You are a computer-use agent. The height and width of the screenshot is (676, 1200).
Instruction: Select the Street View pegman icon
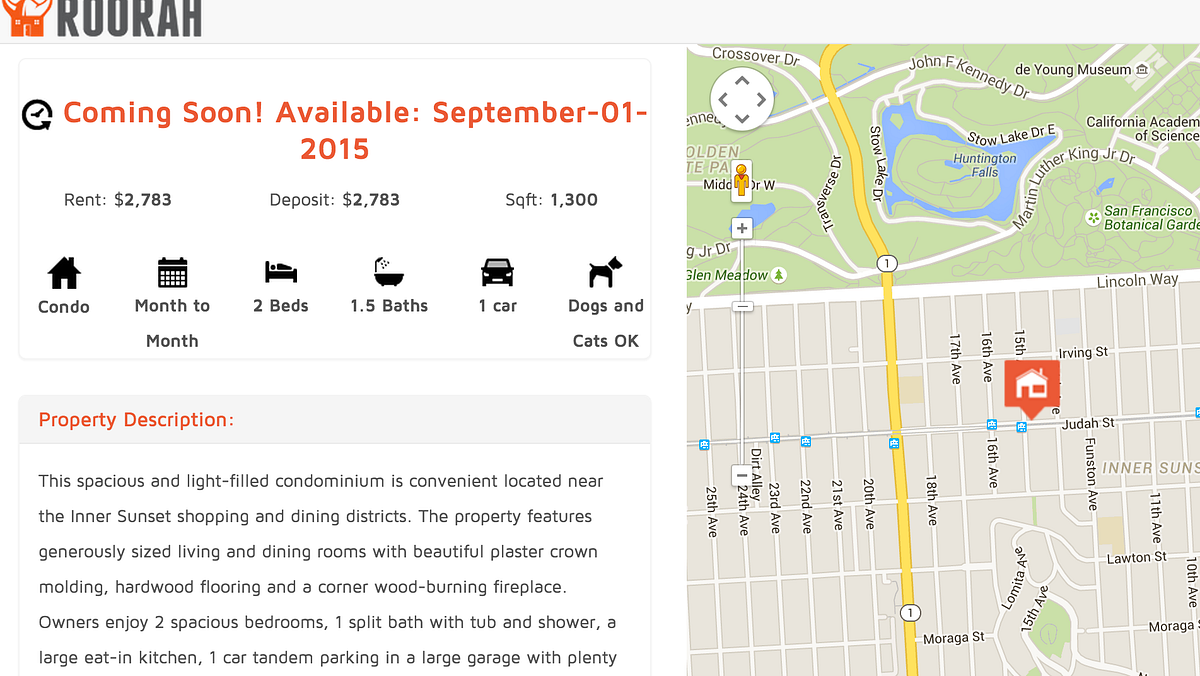click(741, 181)
